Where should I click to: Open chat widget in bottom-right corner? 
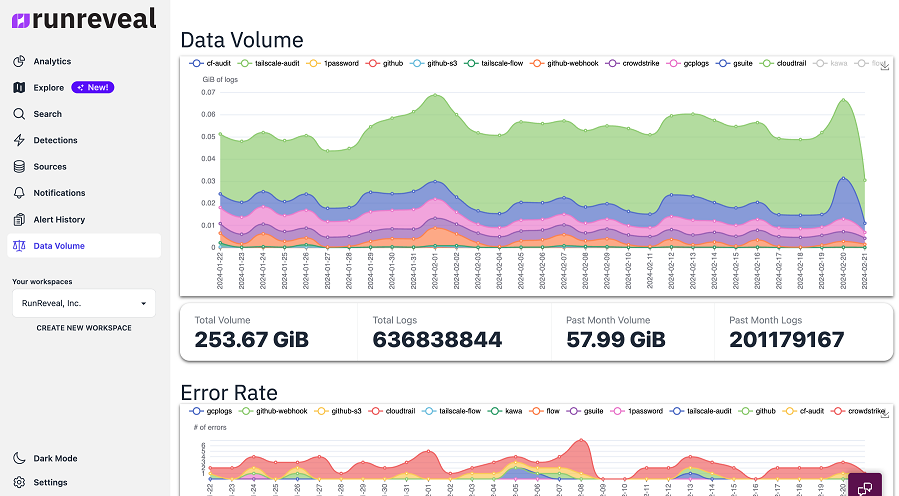pos(865,486)
